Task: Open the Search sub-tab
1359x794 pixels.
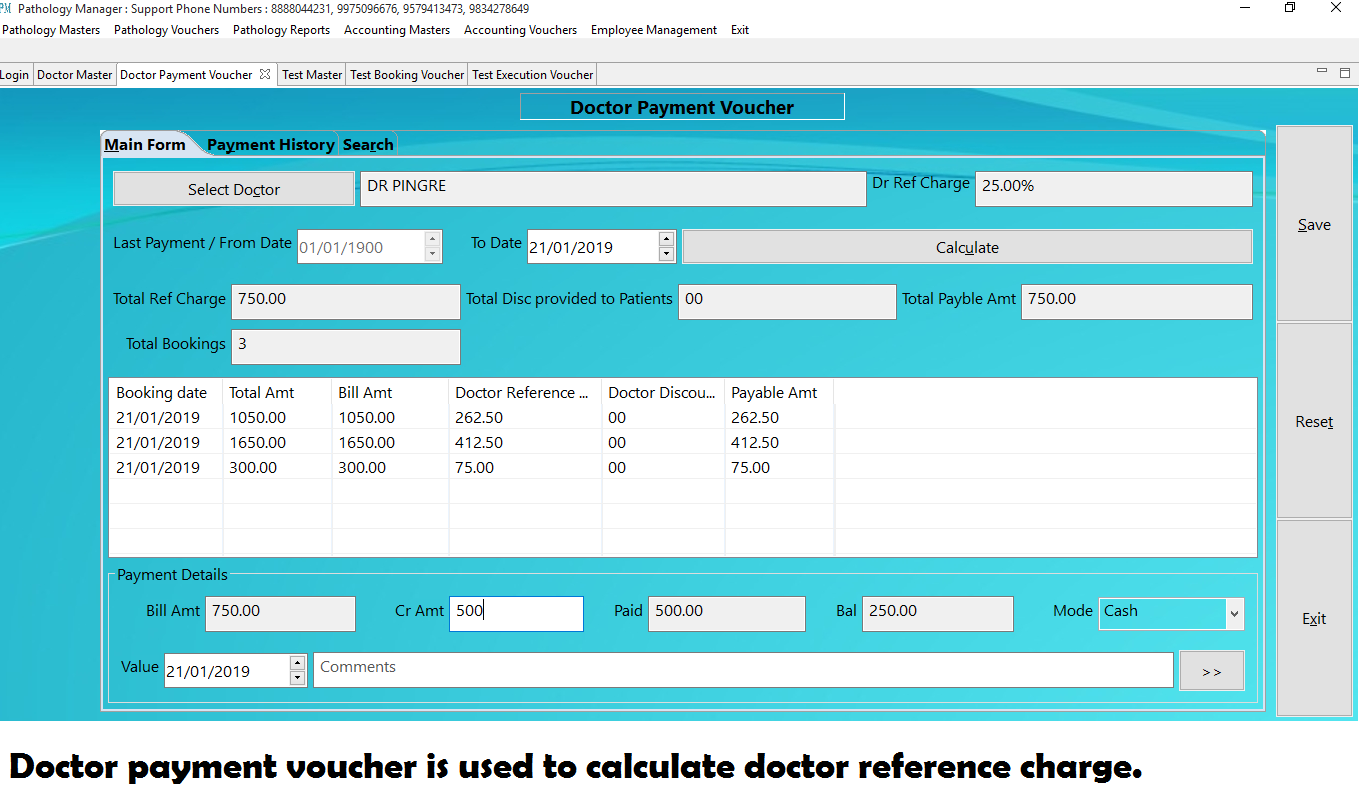Action: (368, 144)
